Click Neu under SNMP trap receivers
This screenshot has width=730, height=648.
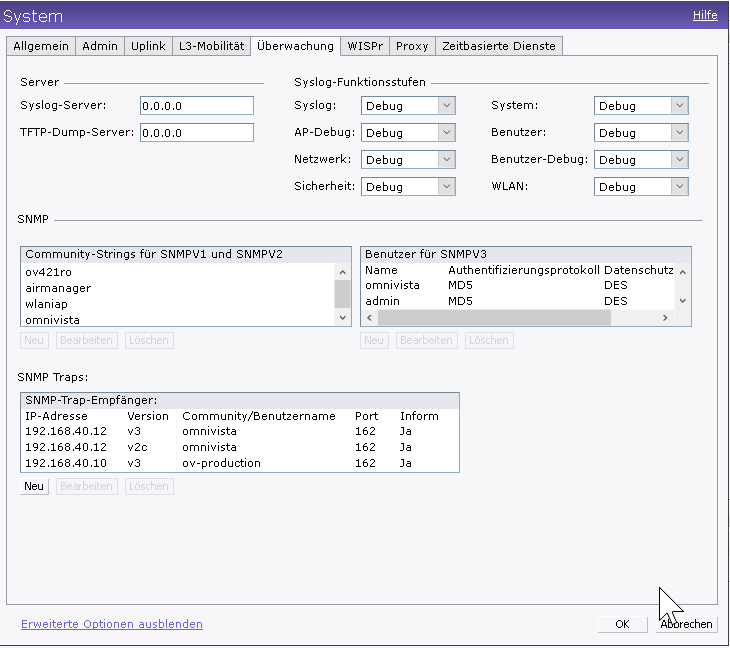tap(34, 486)
